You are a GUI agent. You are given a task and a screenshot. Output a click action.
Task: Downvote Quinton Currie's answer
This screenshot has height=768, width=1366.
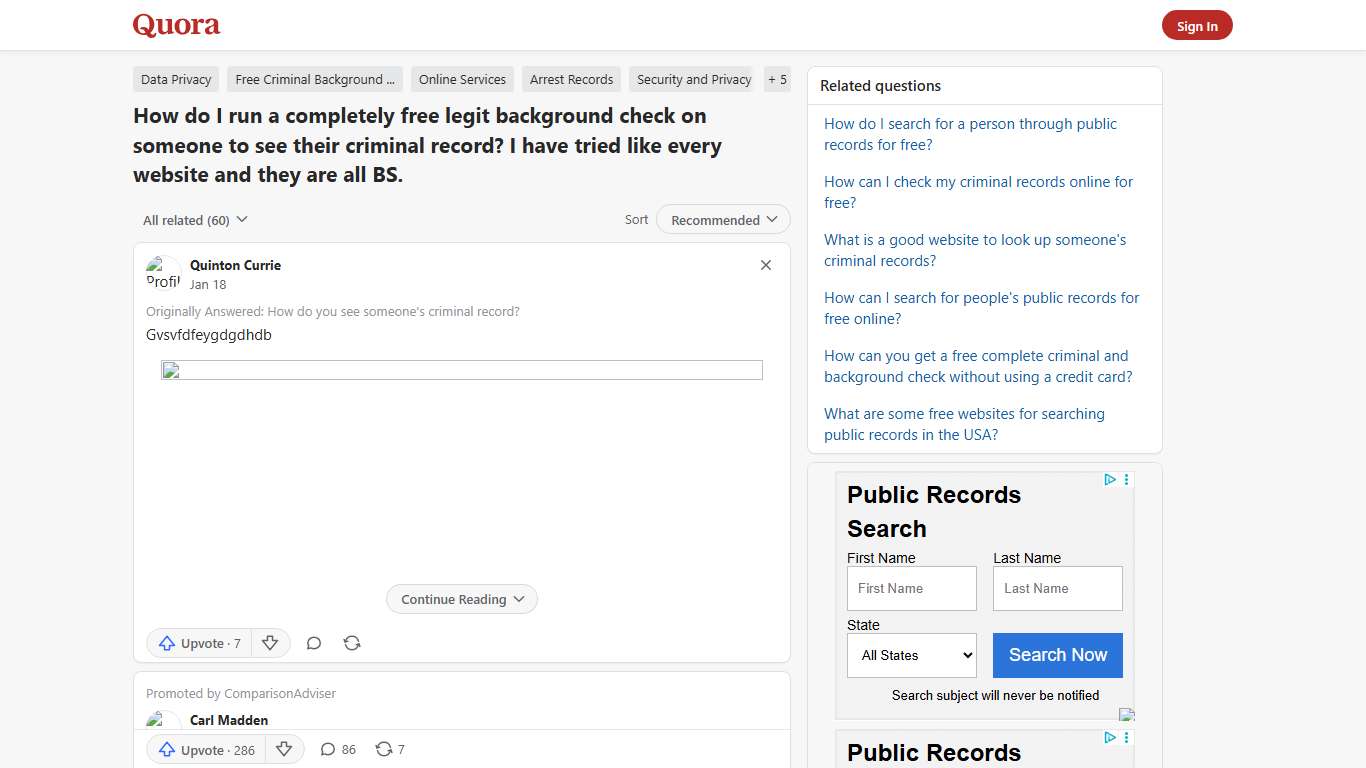coord(270,643)
